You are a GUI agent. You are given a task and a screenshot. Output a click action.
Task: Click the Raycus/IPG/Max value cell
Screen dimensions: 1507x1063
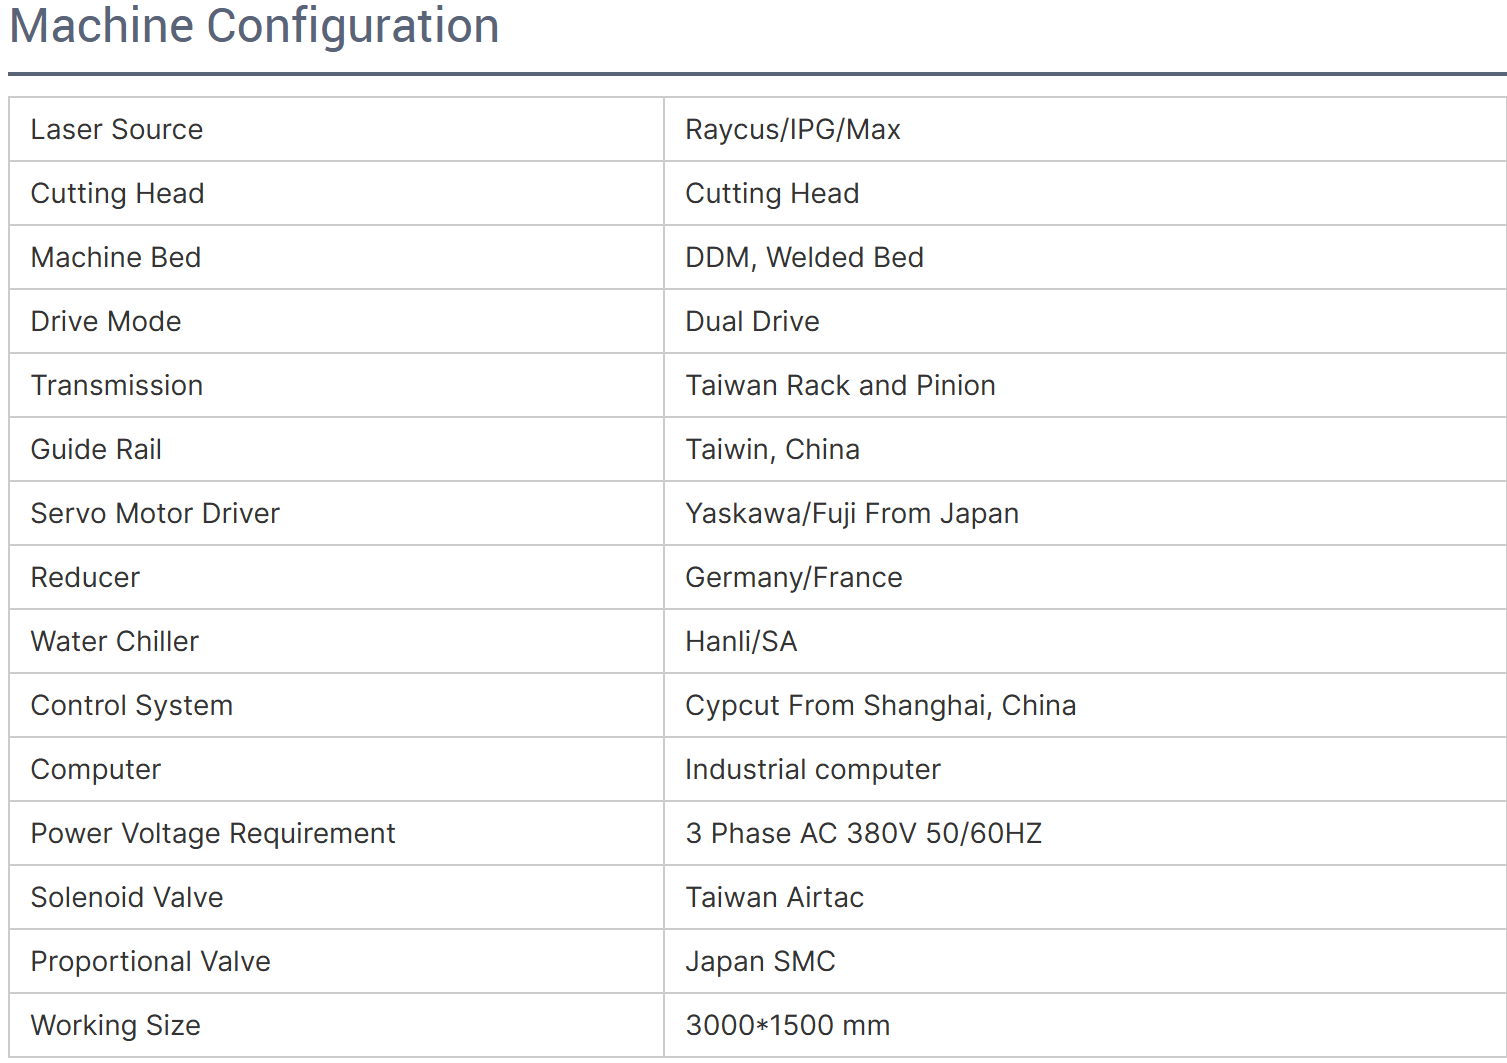1085,129
